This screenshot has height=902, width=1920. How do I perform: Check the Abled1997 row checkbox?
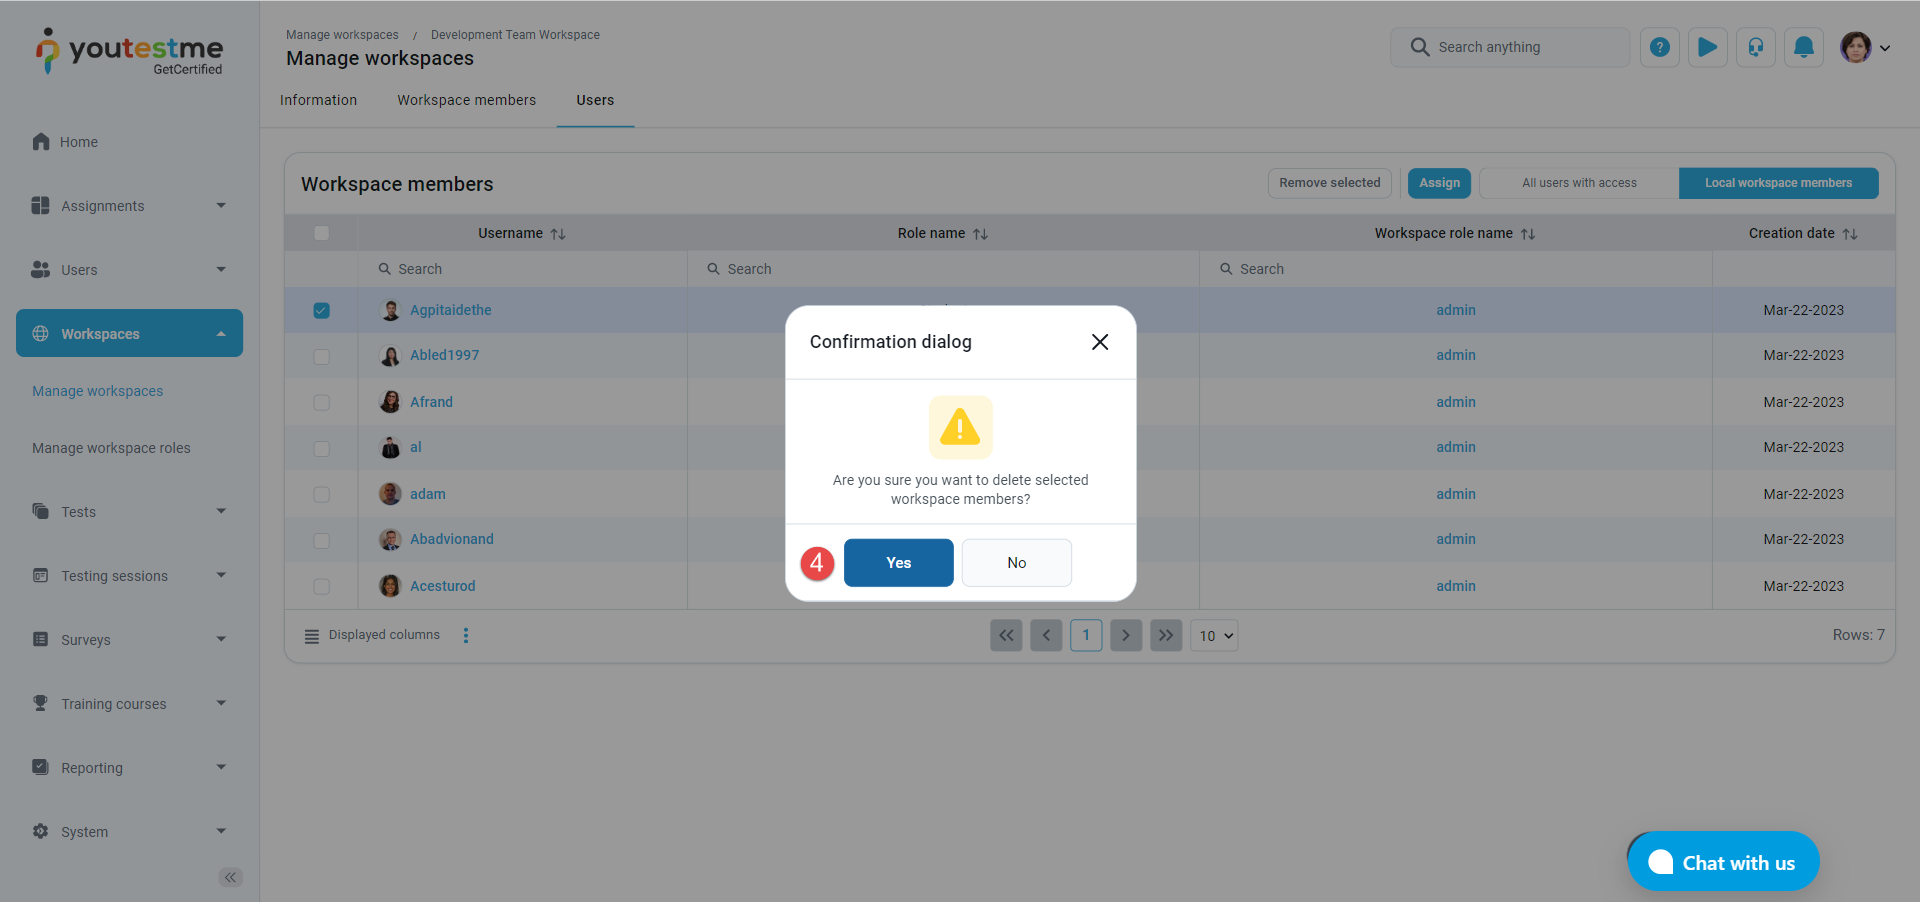coord(321,356)
